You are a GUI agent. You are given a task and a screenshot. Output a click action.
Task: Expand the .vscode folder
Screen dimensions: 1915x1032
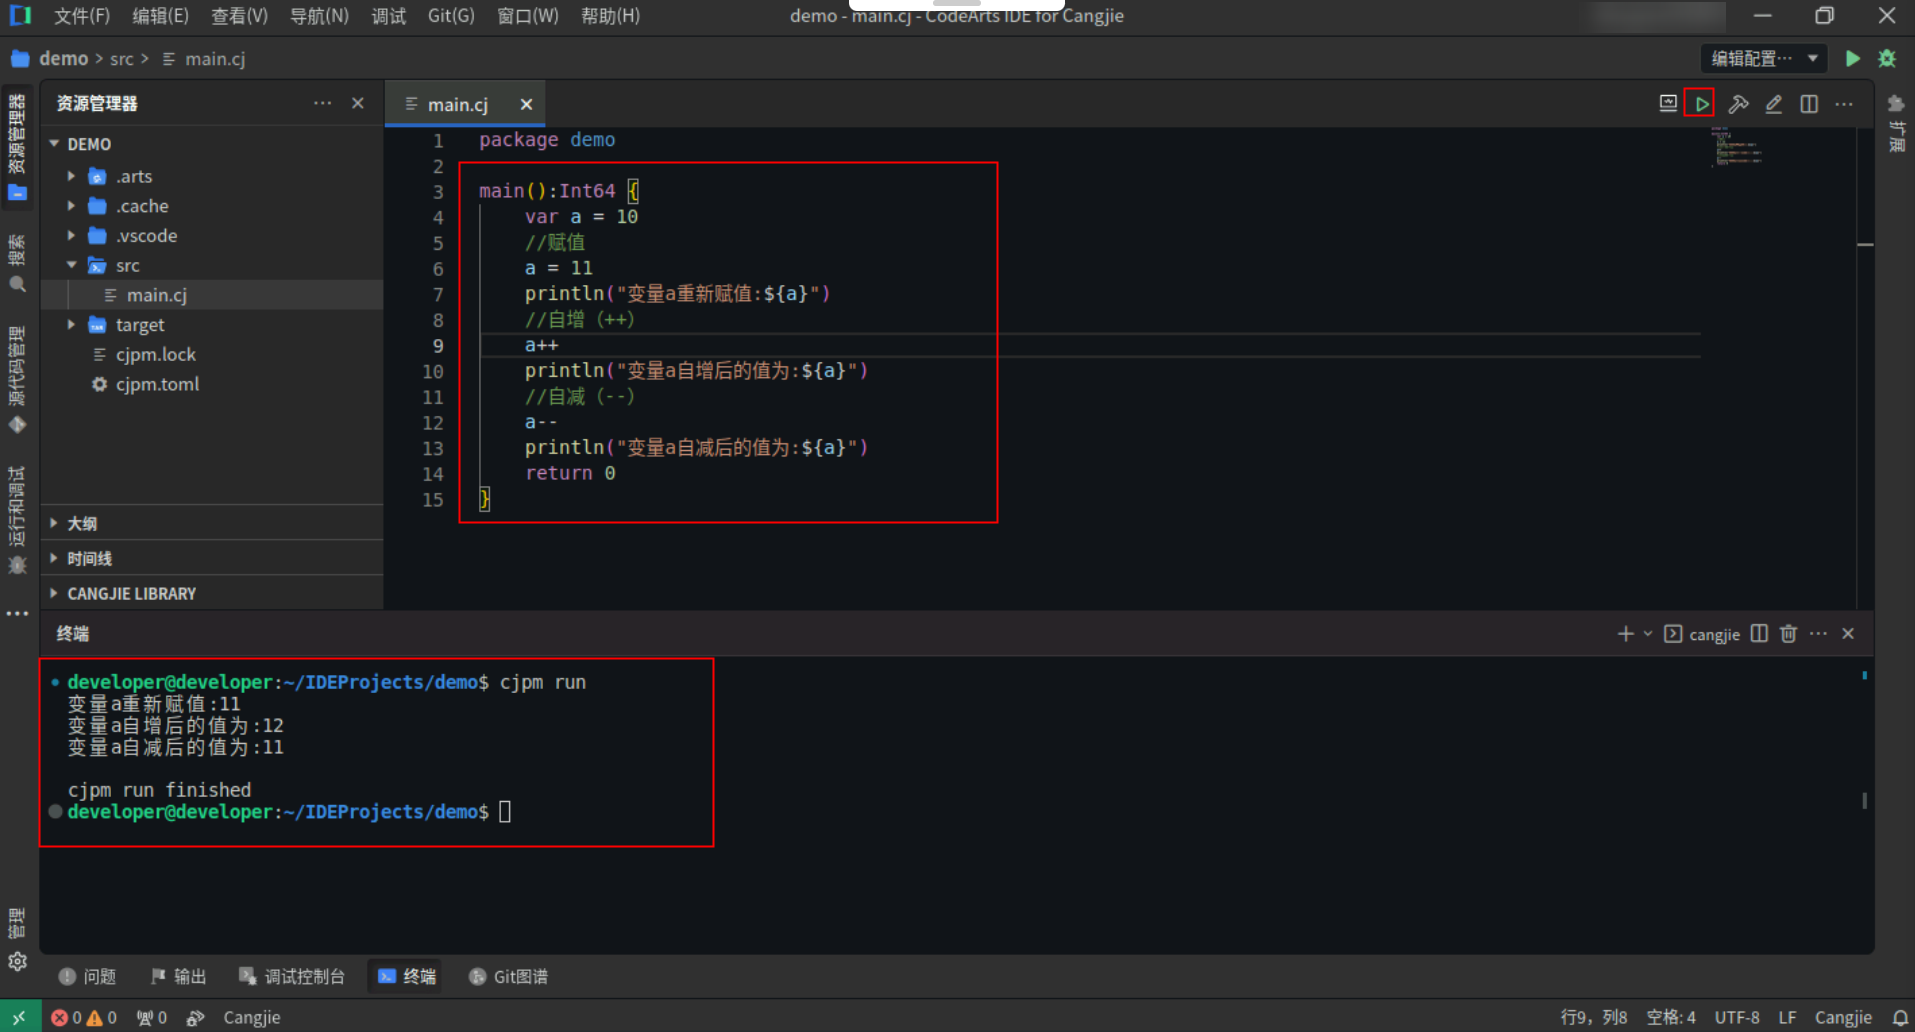[71, 236]
